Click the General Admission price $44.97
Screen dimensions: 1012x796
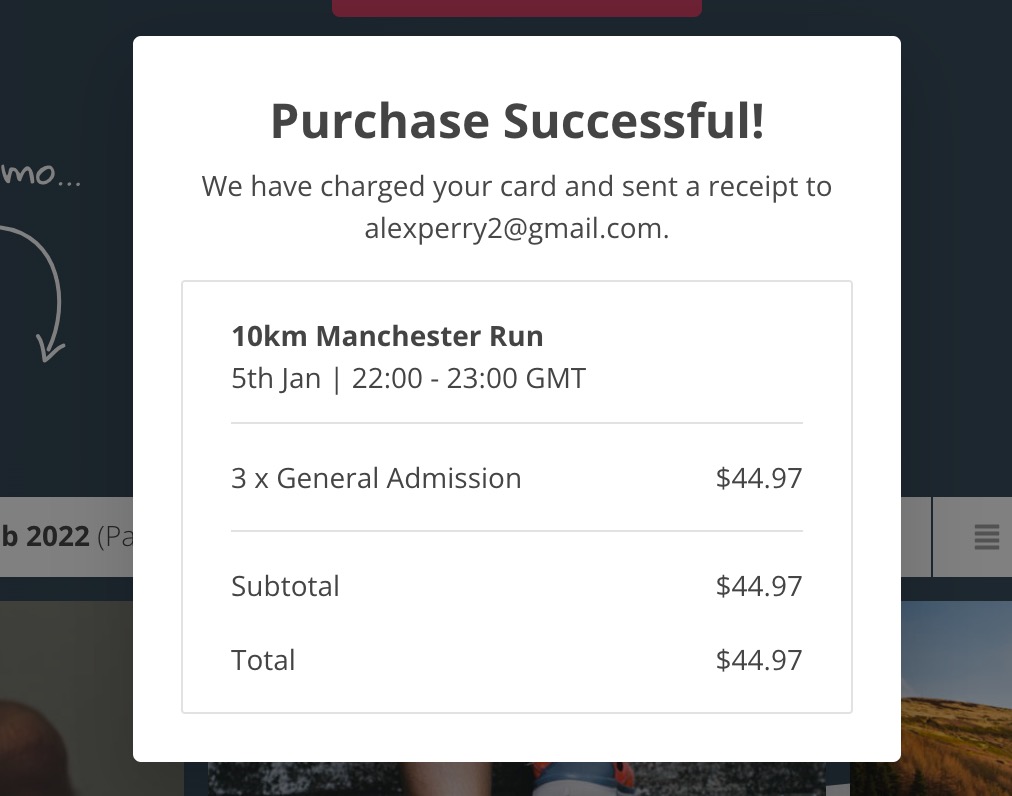(759, 478)
